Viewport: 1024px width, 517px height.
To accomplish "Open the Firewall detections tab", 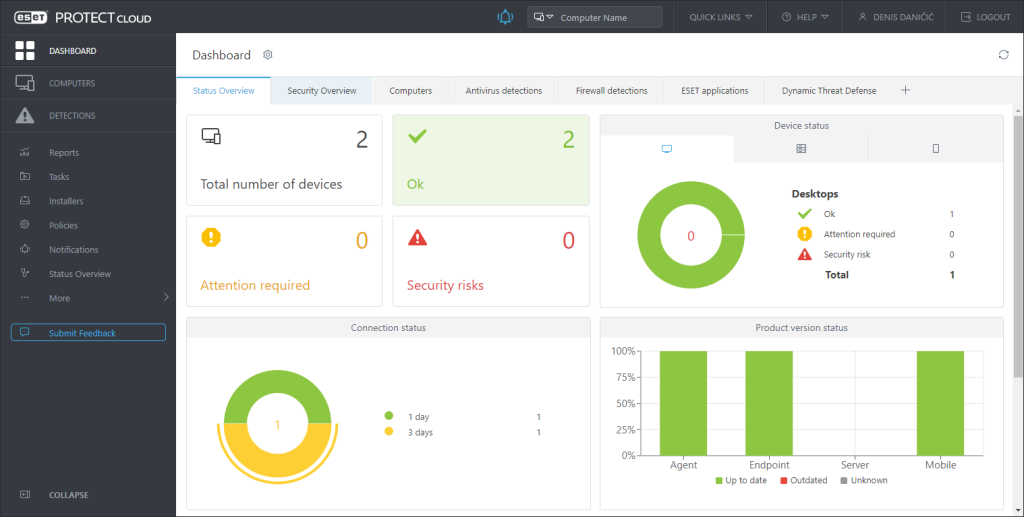I will [x=611, y=91].
